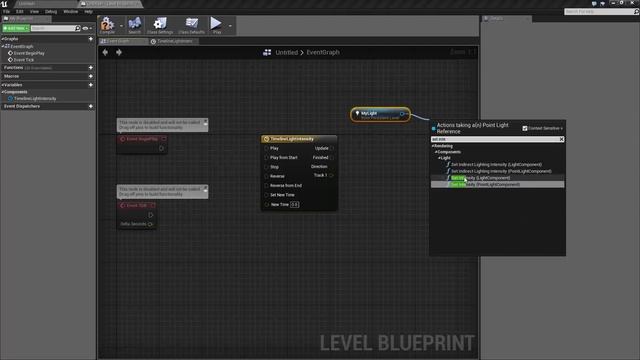The image size is (640, 360).
Task: Add a new graph with Graphs plus
Action: pos(91,39)
